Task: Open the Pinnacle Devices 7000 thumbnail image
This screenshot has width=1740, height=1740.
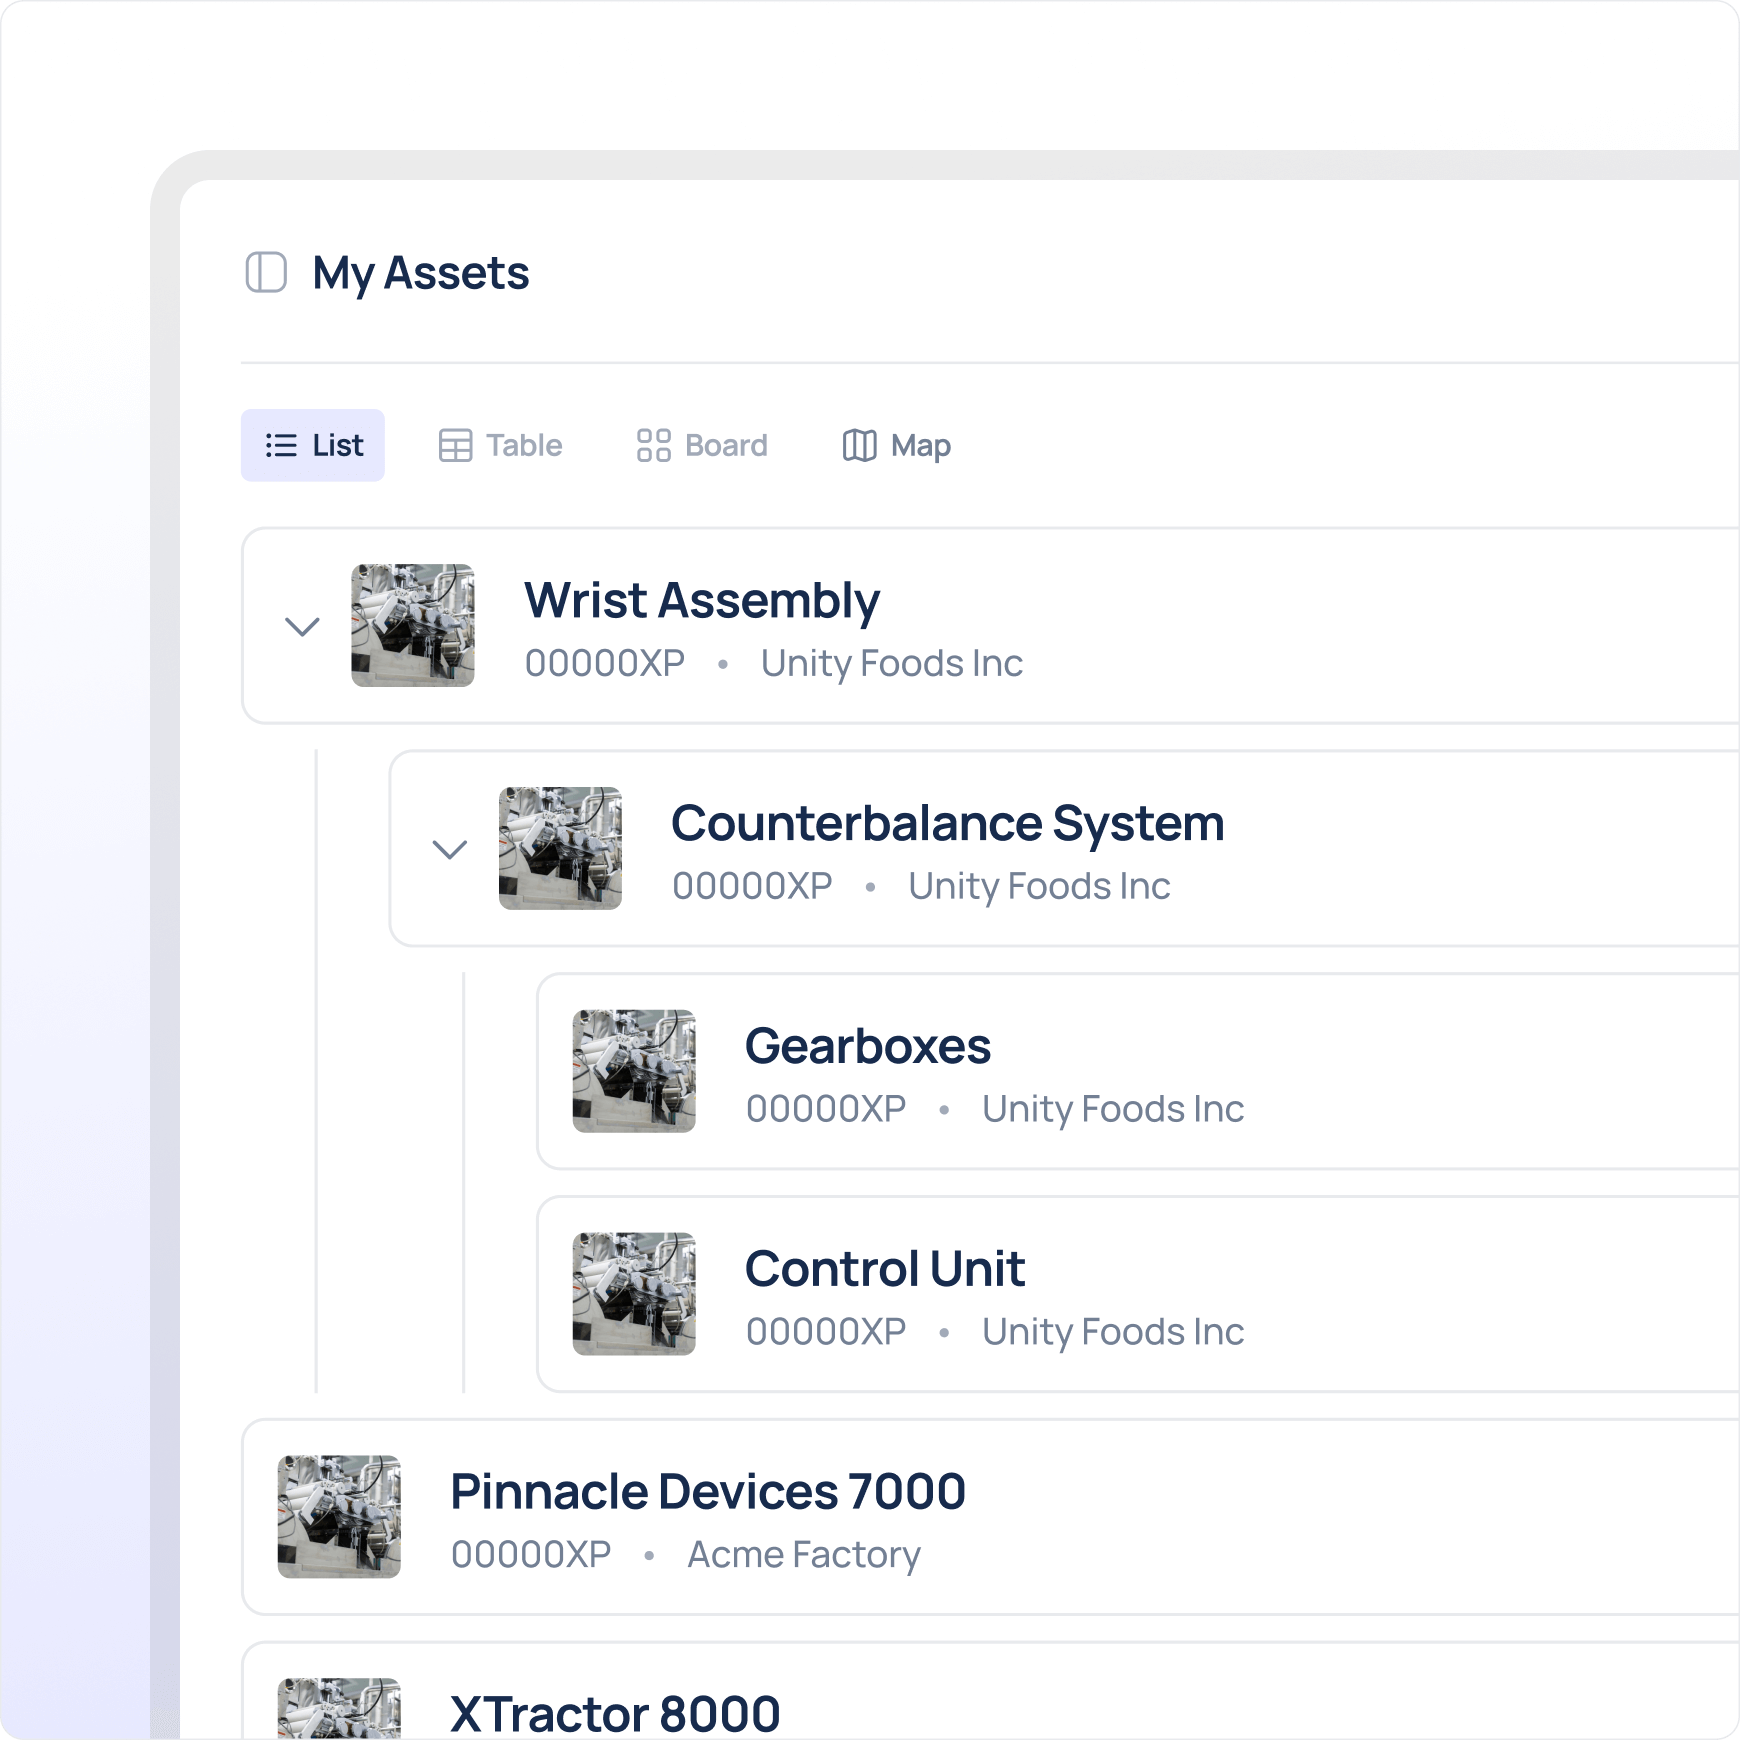Action: (x=339, y=1517)
